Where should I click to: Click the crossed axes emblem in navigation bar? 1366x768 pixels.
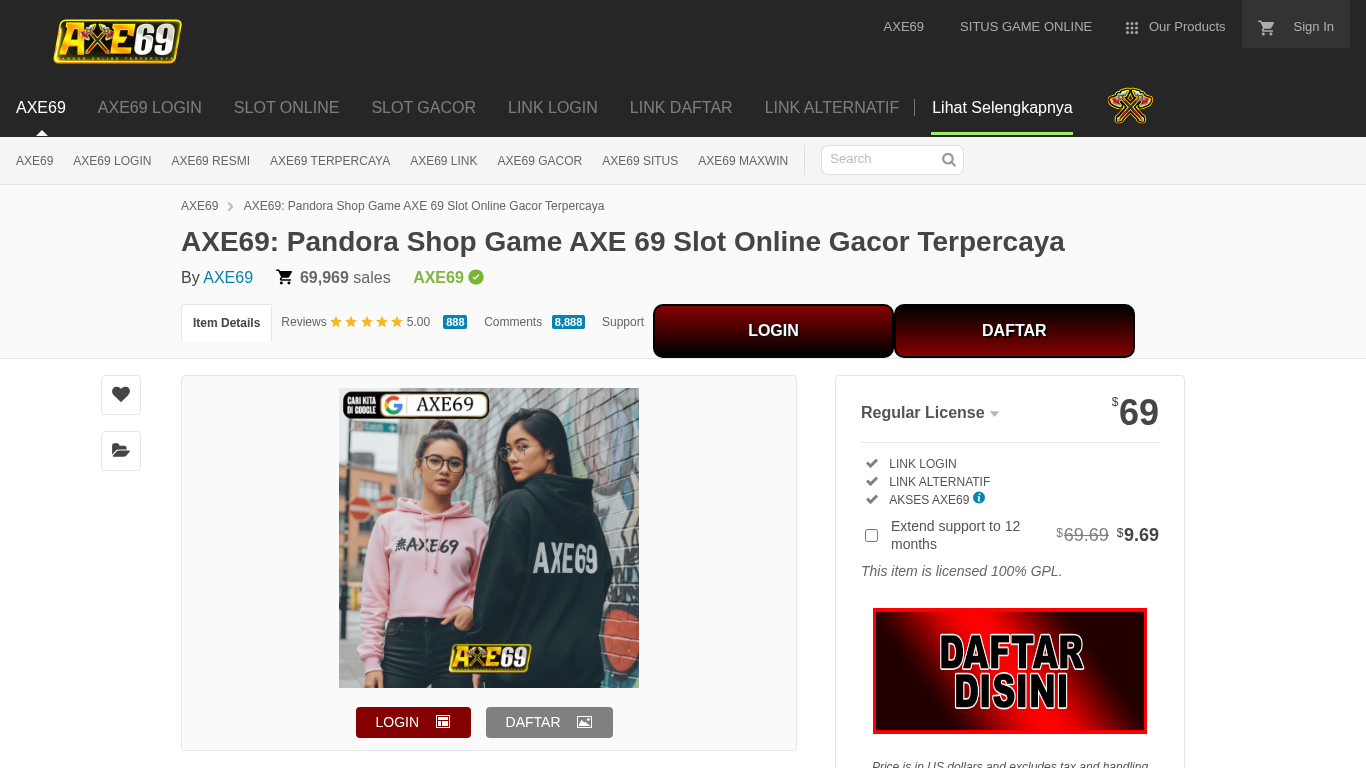(x=1130, y=106)
